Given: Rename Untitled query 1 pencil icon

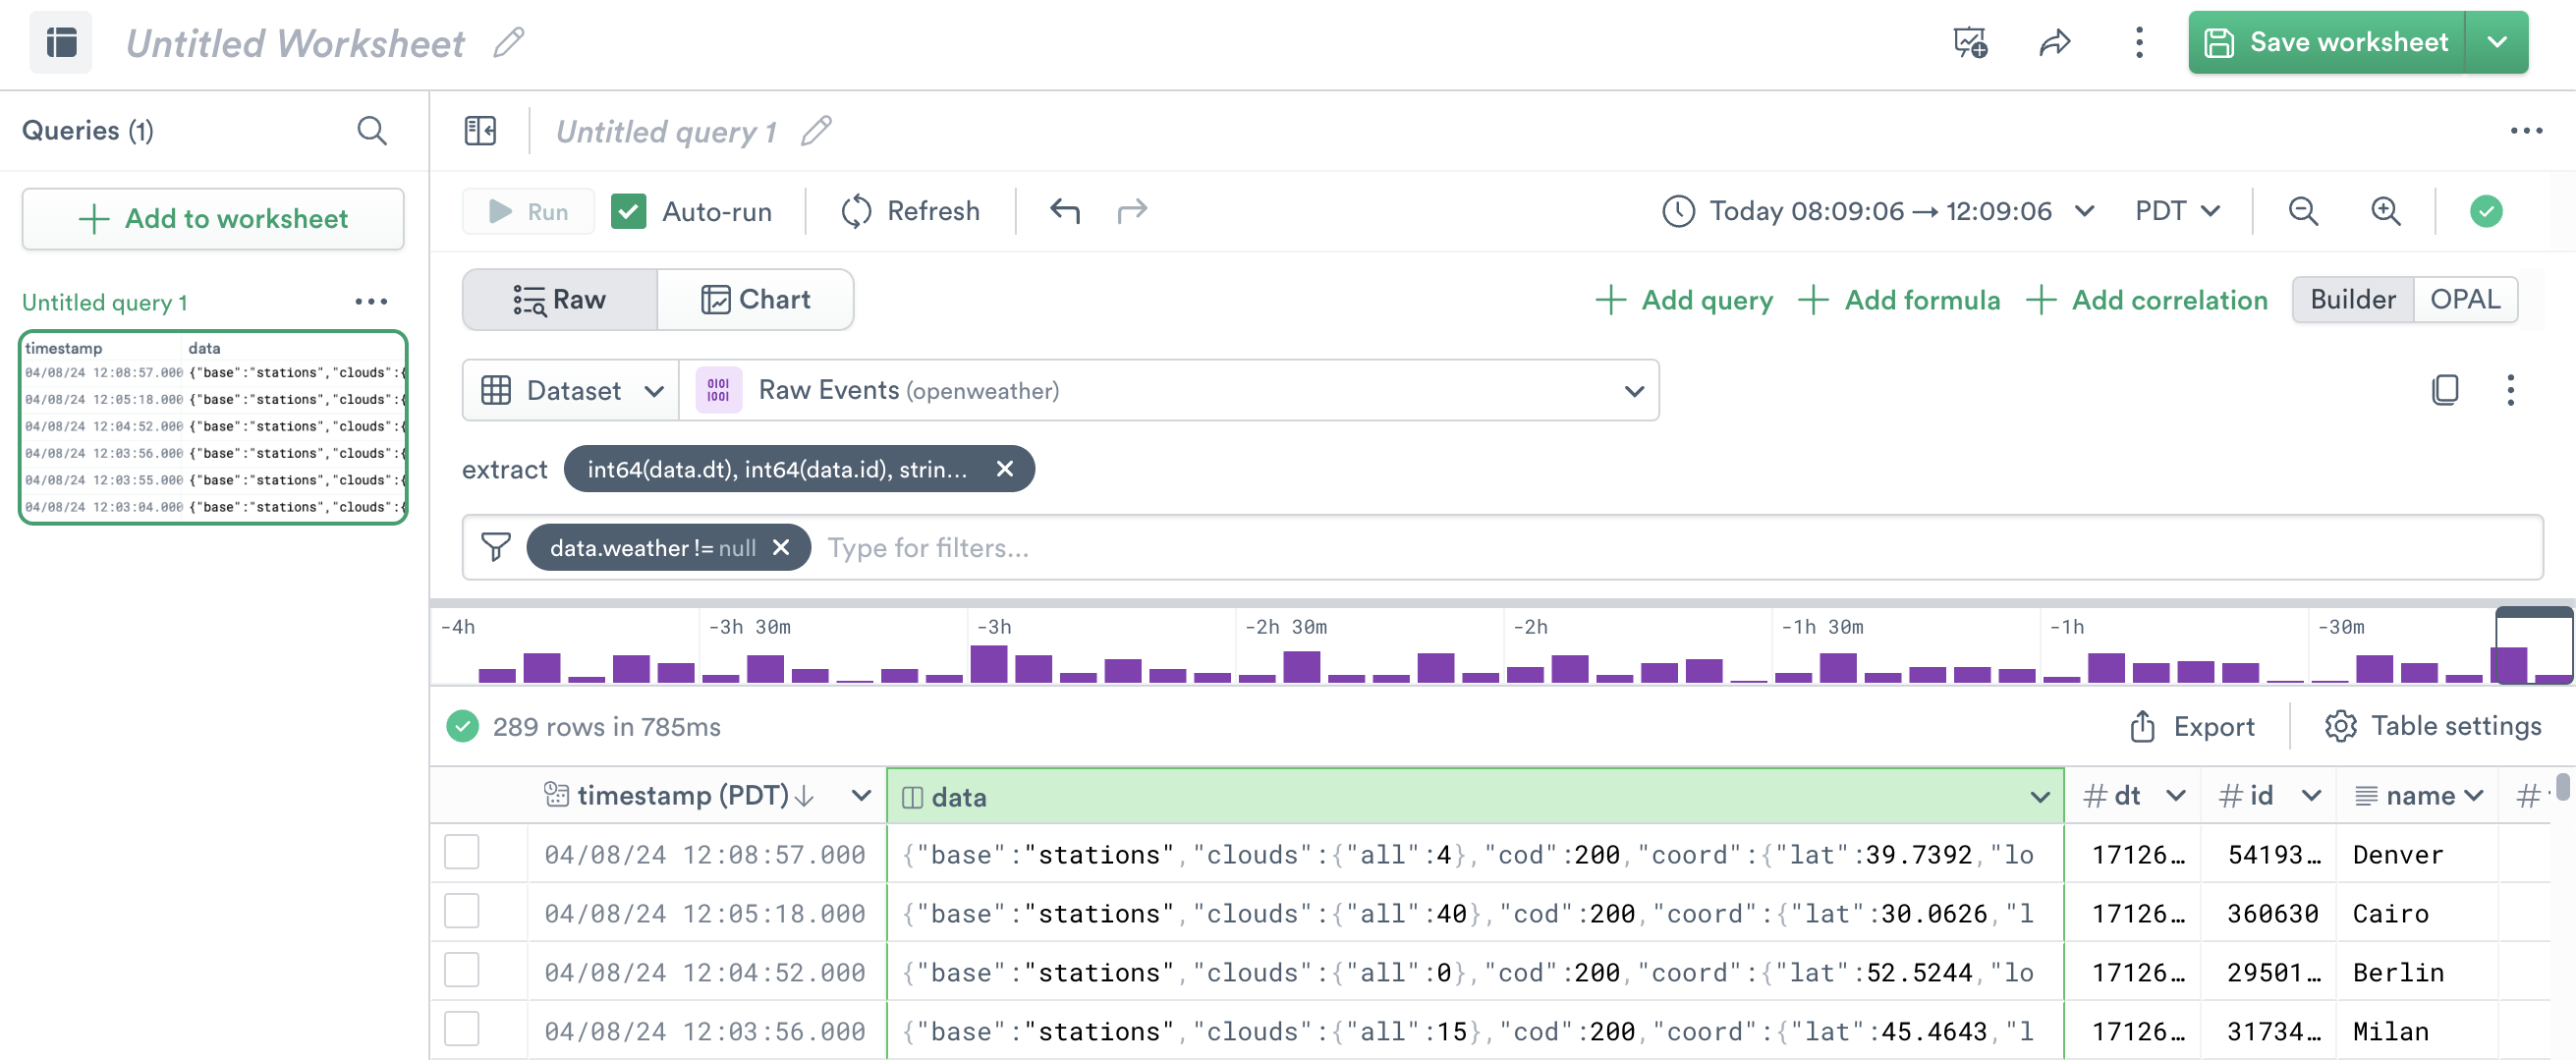Looking at the screenshot, I should [816, 131].
